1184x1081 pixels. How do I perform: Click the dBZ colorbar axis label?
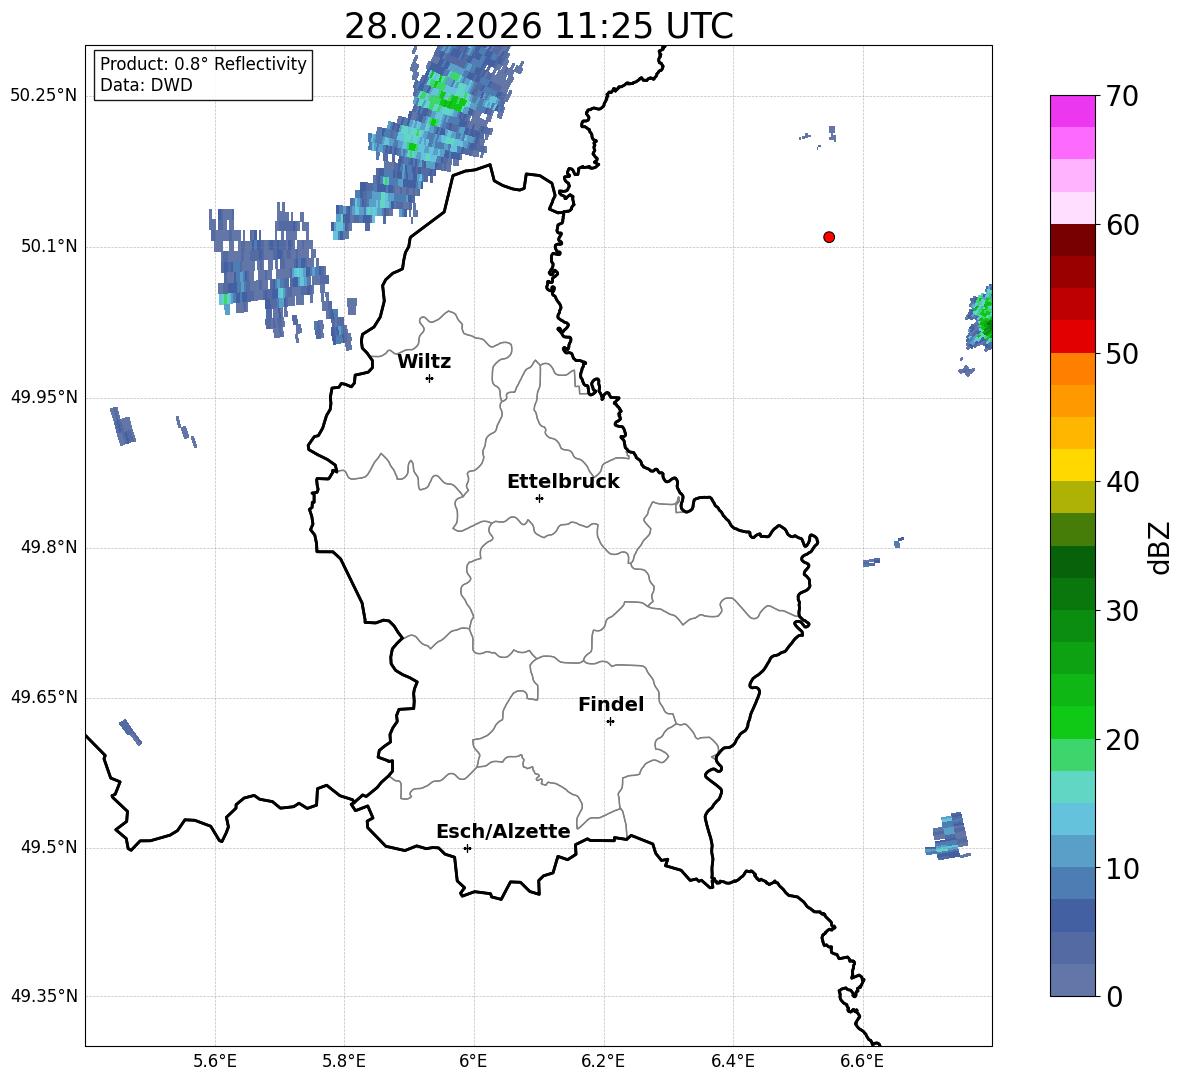coord(1158,547)
